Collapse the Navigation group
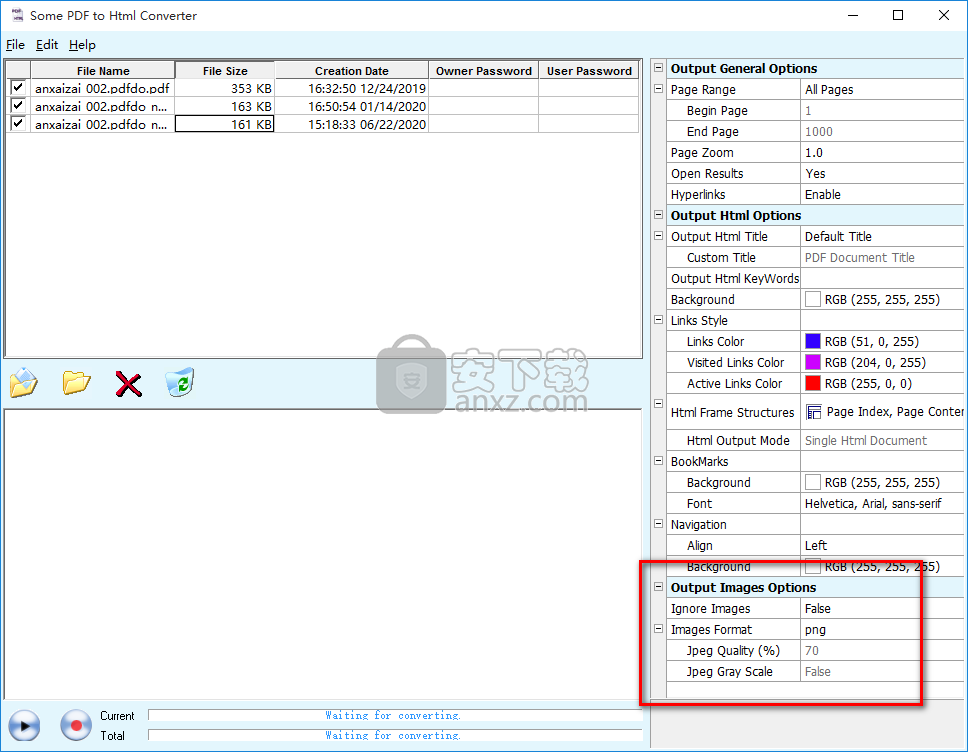This screenshot has width=968, height=752. 659,524
